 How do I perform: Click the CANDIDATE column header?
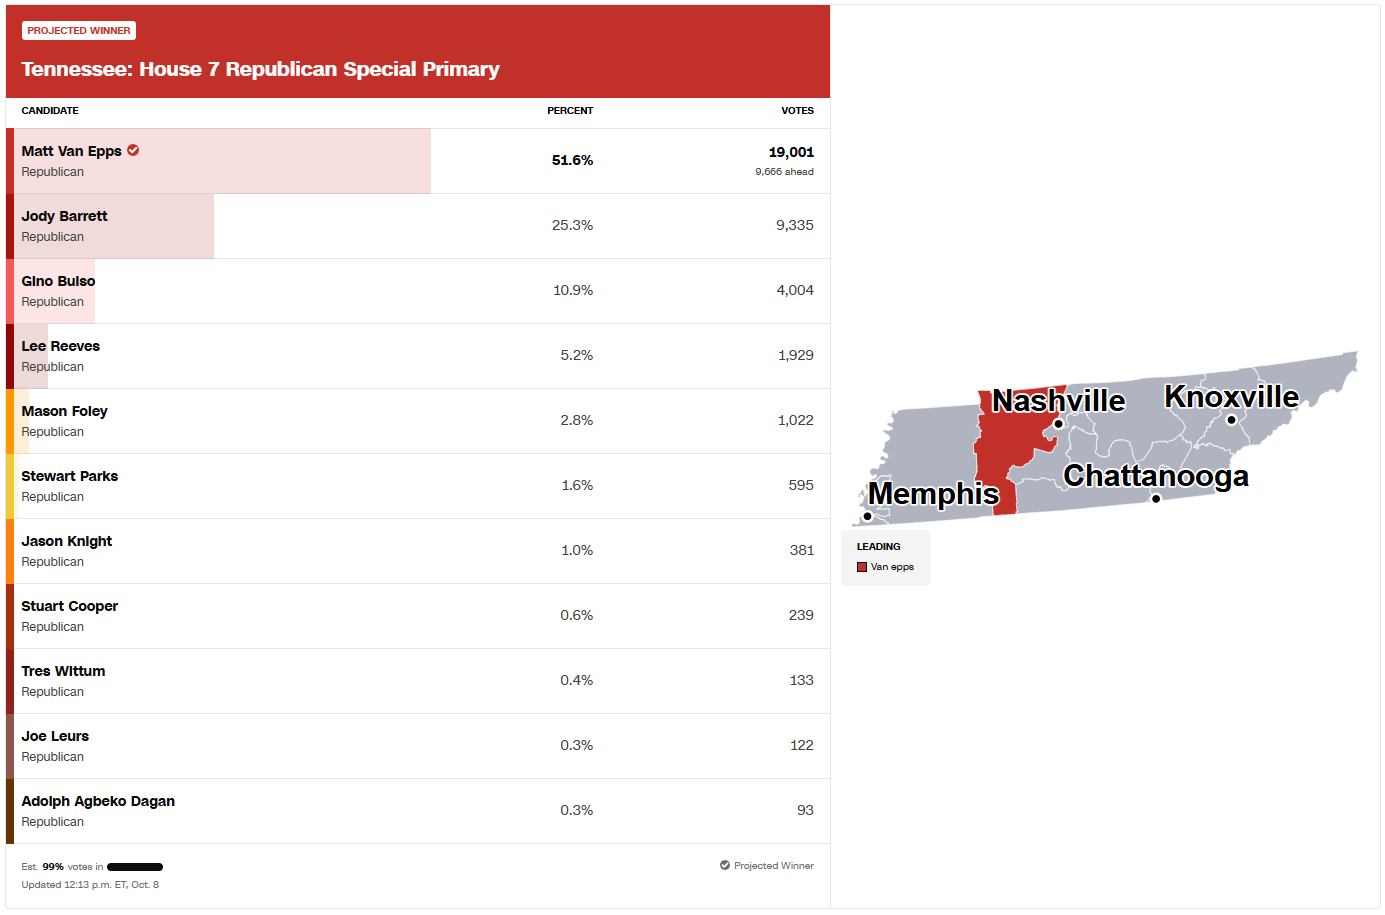[x=50, y=111]
